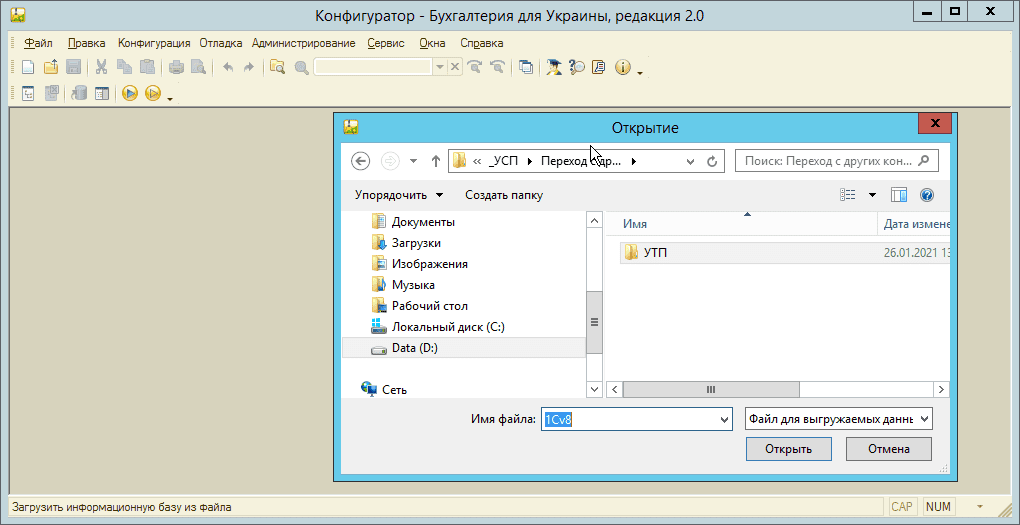Click the update database configuration icon
This screenshot has height=525, width=1020.
coord(79,94)
